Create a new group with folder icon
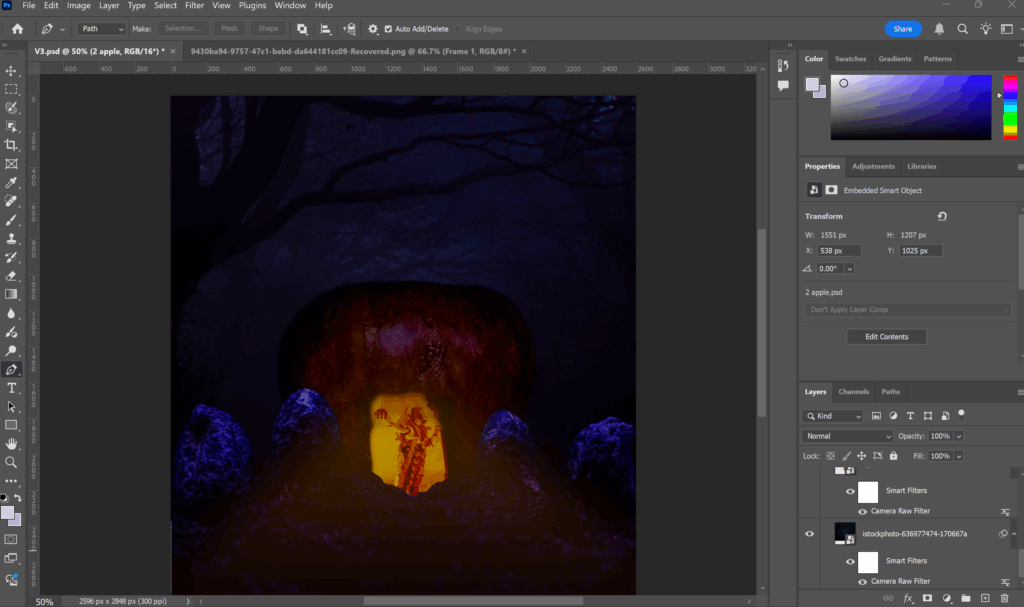 click(966, 598)
